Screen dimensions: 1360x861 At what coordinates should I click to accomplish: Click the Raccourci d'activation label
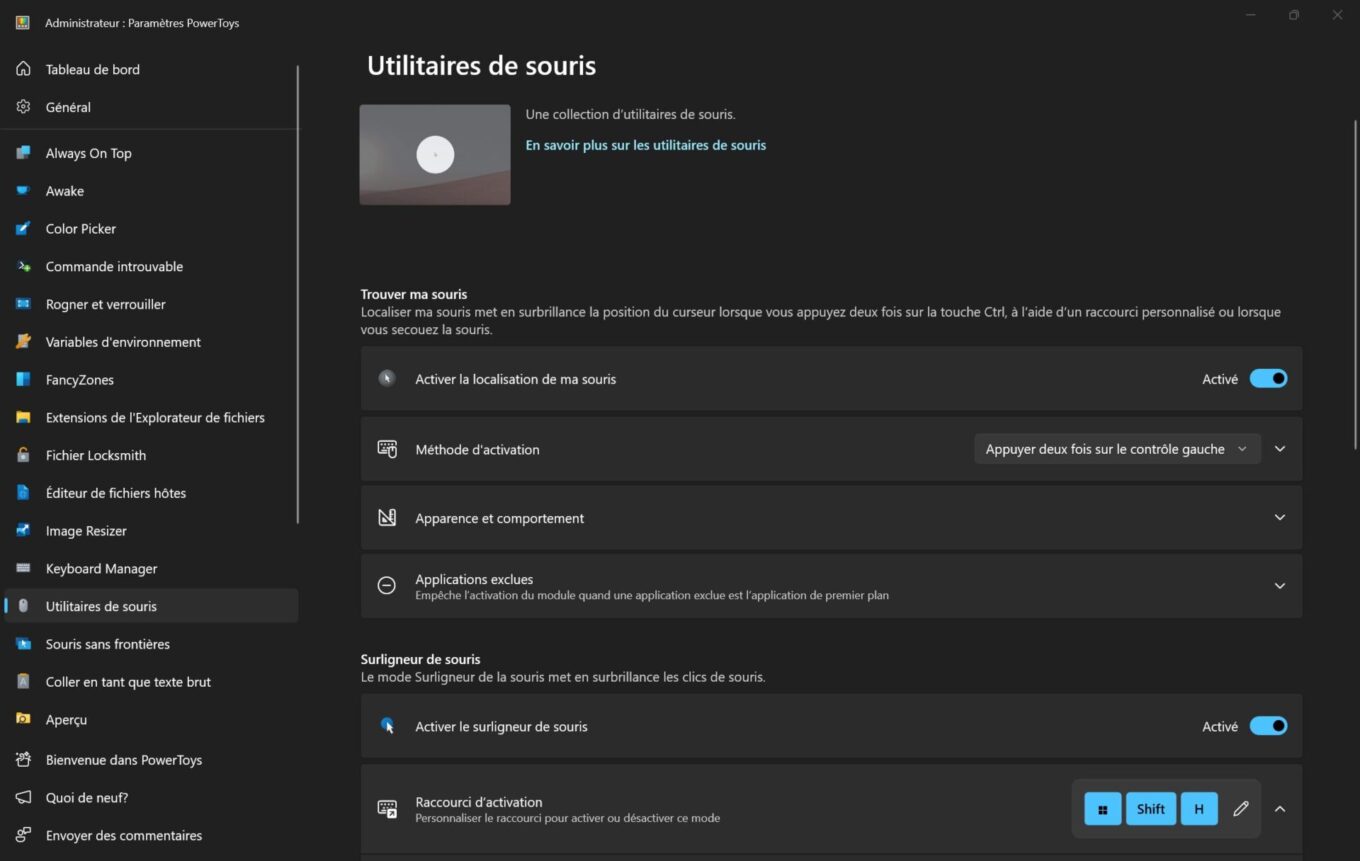tap(479, 802)
